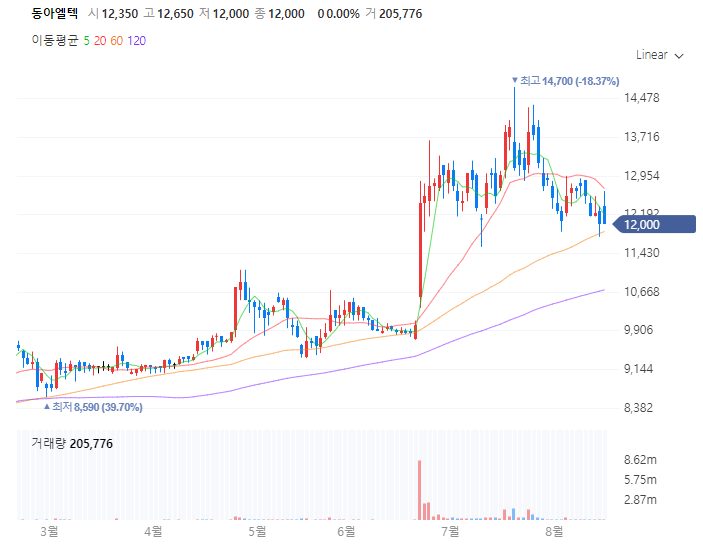Click the open price 12,350 value

click(x=120, y=14)
